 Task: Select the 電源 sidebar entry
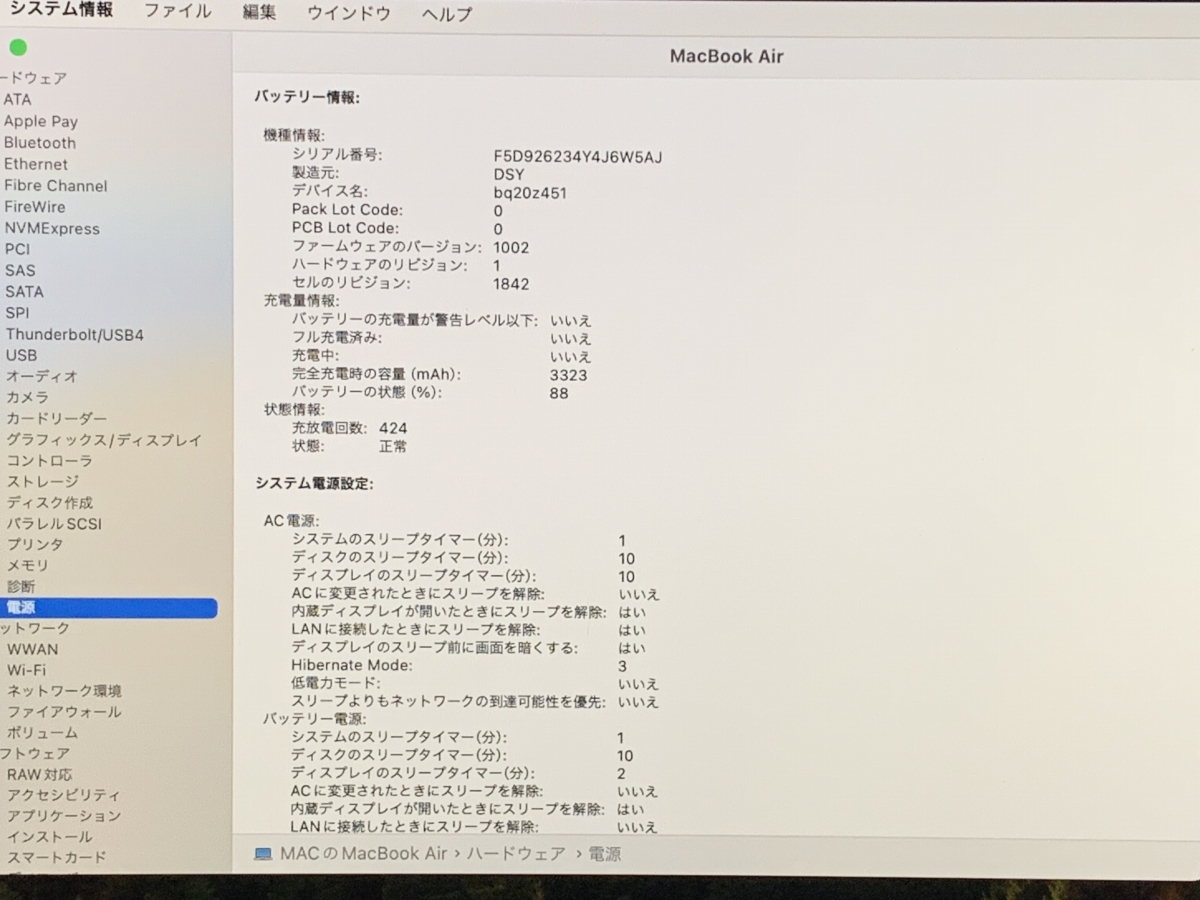tap(21, 608)
